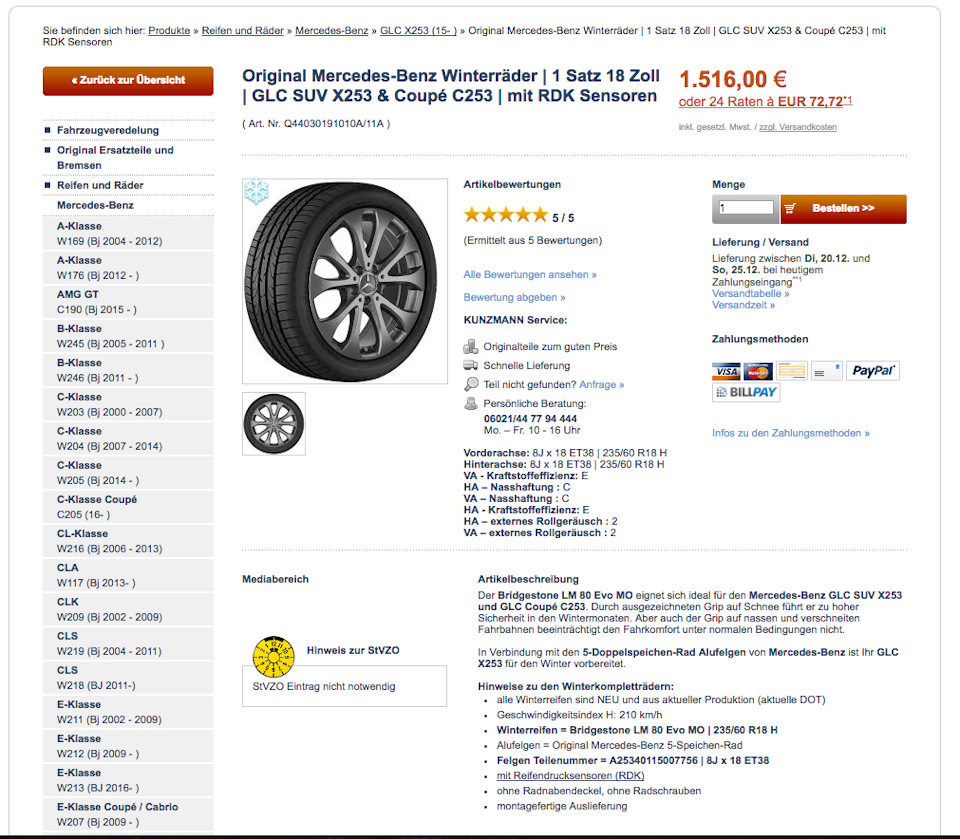Click the five-star rating stars

pyautogui.click(x=505, y=215)
